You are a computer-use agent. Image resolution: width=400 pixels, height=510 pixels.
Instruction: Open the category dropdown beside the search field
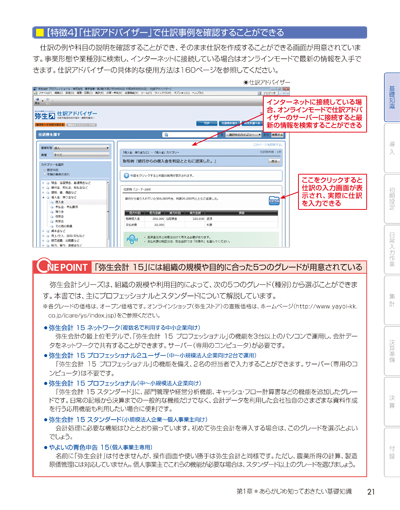click(244, 135)
